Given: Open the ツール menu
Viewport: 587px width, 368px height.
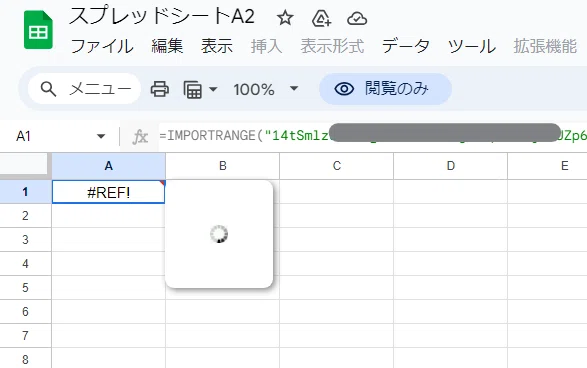Looking at the screenshot, I should point(472,46).
